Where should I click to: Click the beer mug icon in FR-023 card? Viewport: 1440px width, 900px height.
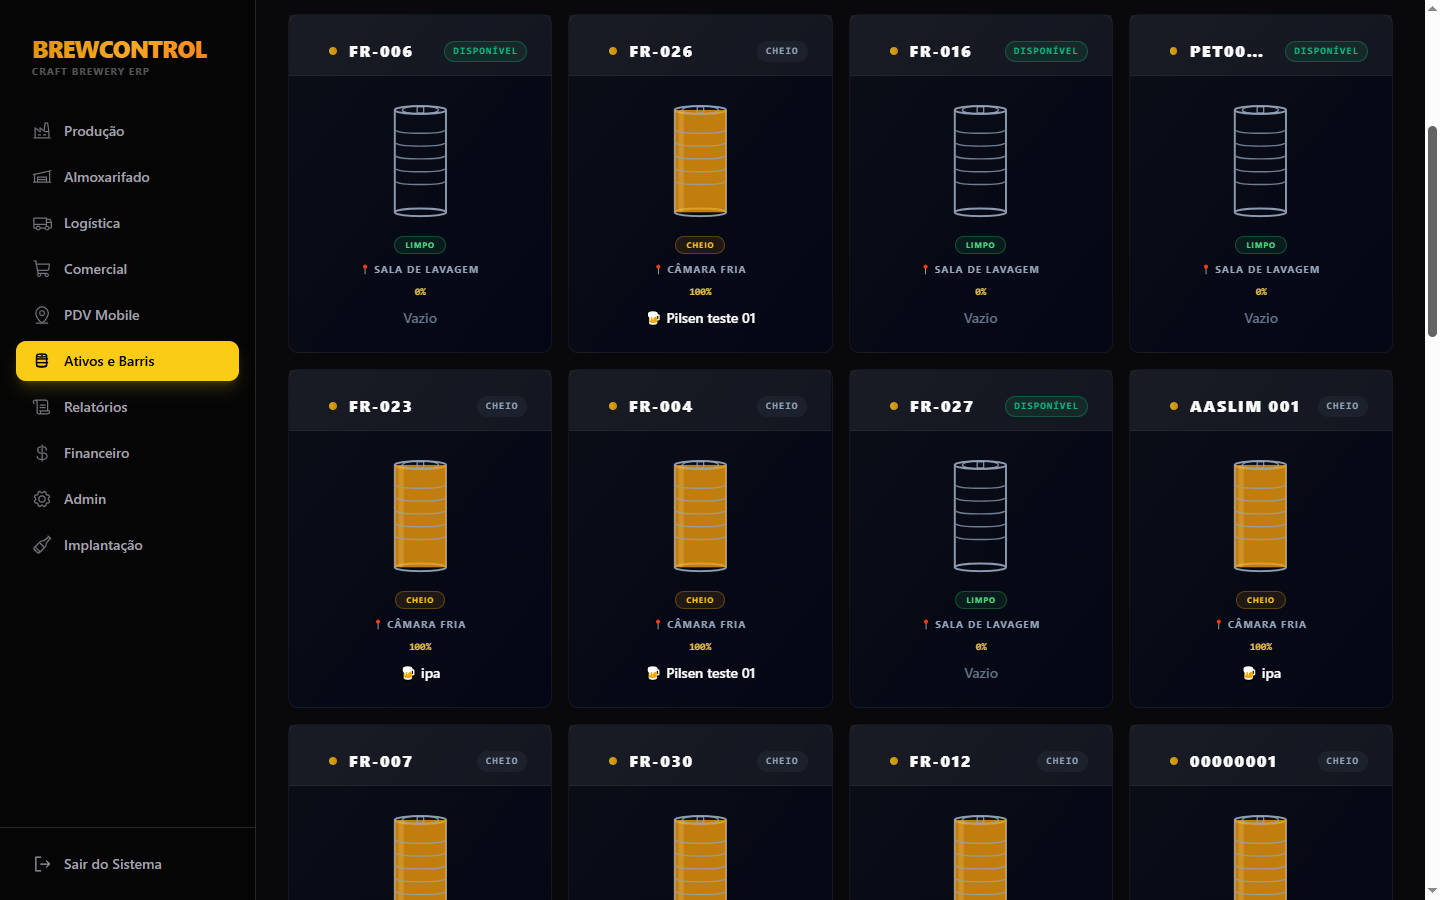pos(408,673)
